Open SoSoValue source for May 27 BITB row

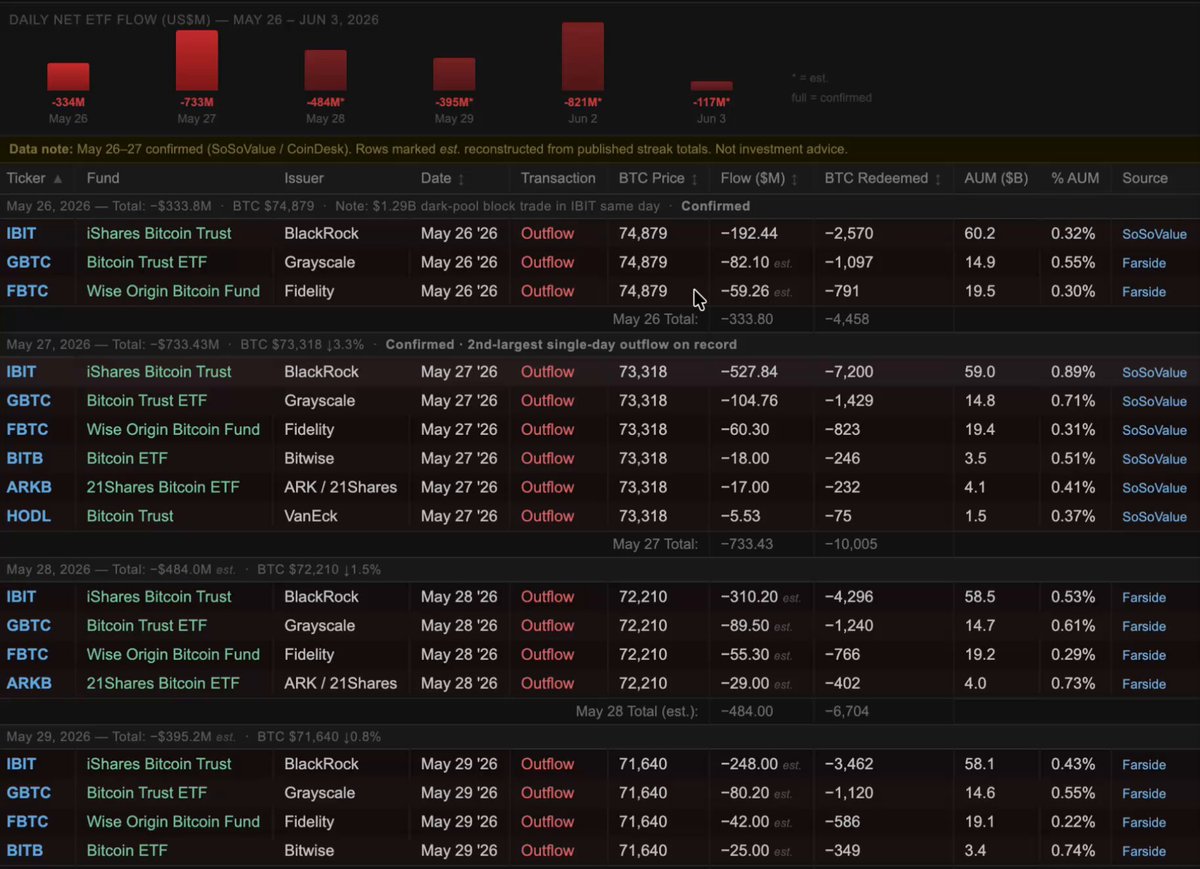pyautogui.click(x=1154, y=459)
